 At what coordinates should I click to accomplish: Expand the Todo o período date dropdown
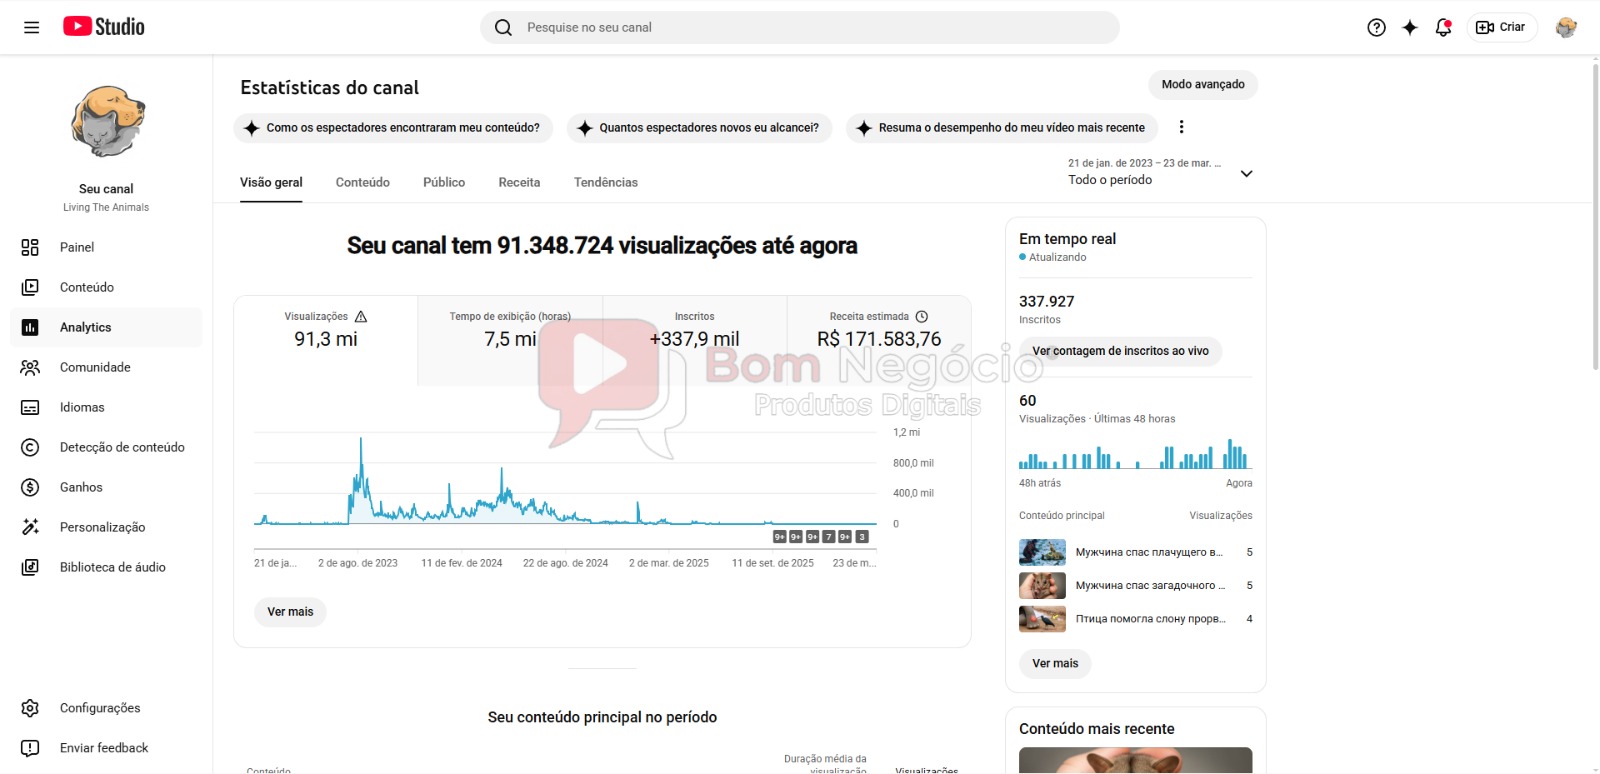coord(1246,174)
